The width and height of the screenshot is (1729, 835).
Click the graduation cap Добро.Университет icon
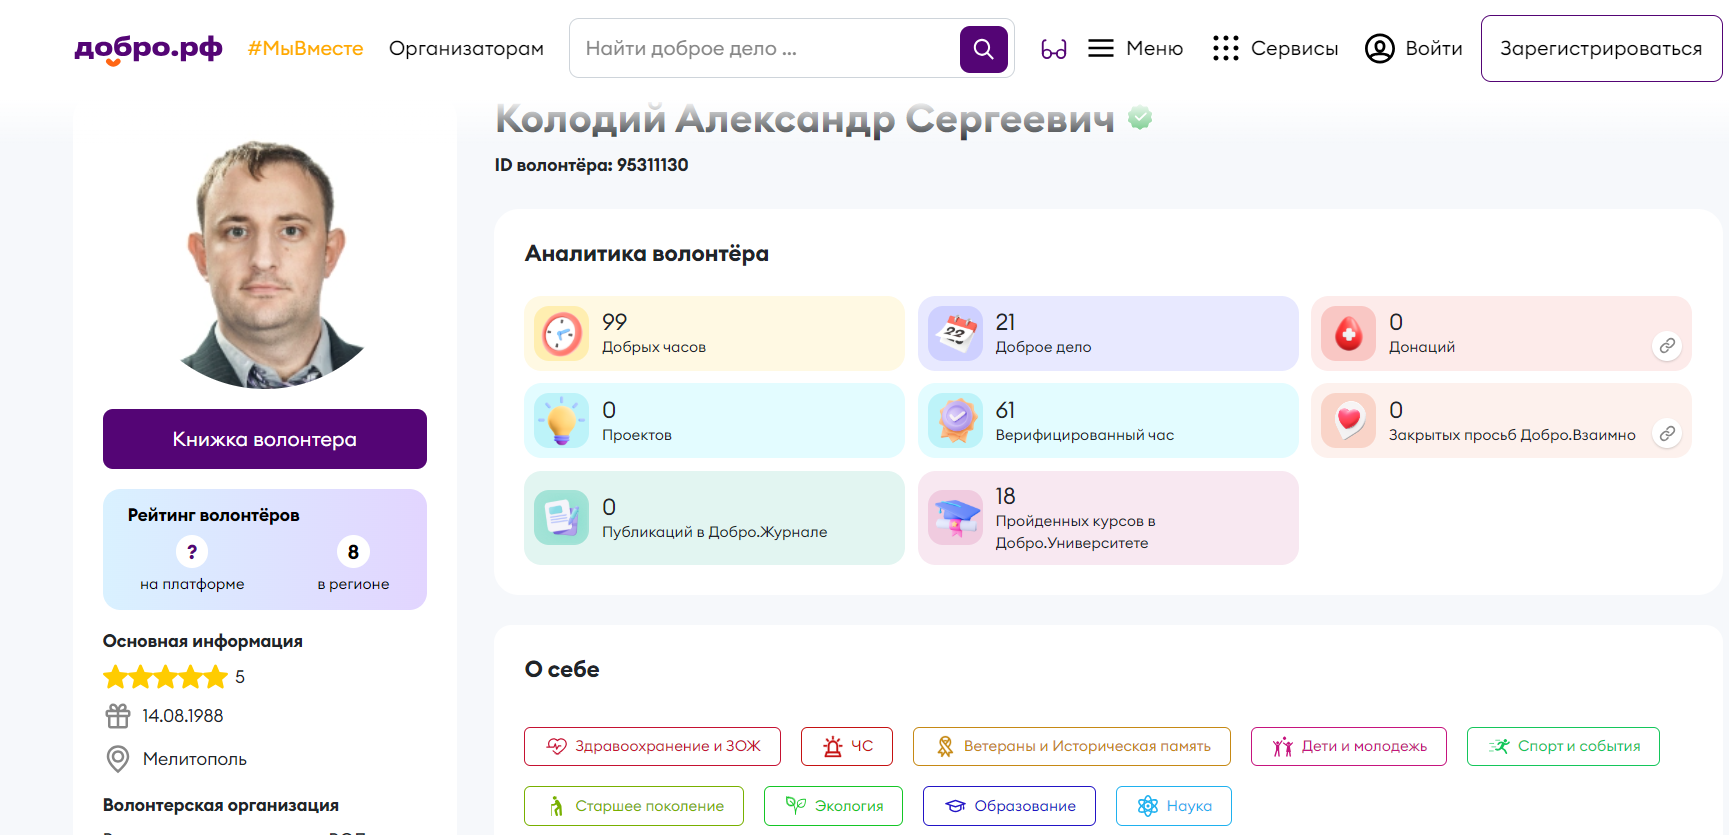click(x=955, y=517)
